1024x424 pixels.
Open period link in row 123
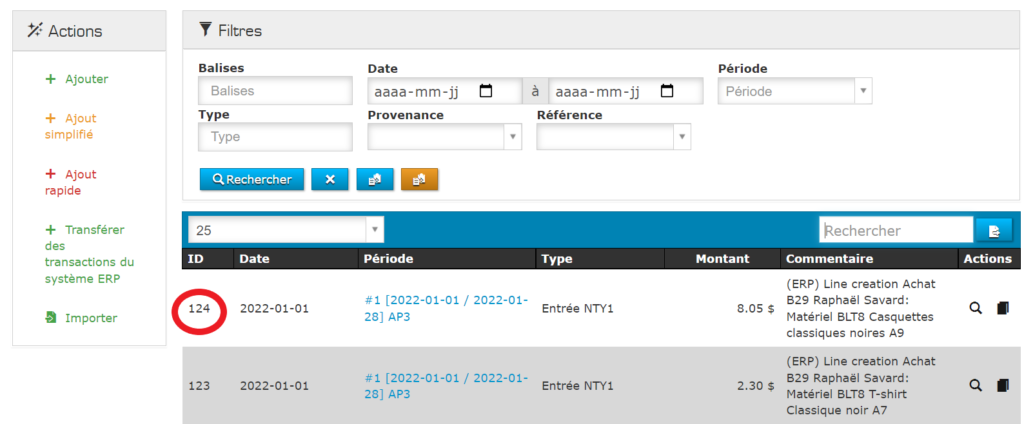[446, 385]
